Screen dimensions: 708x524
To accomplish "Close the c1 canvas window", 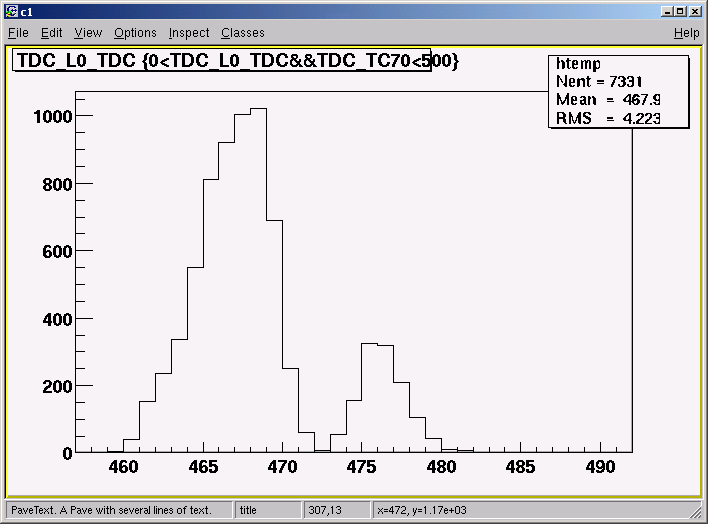I will pyautogui.click(x=694, y=11).
